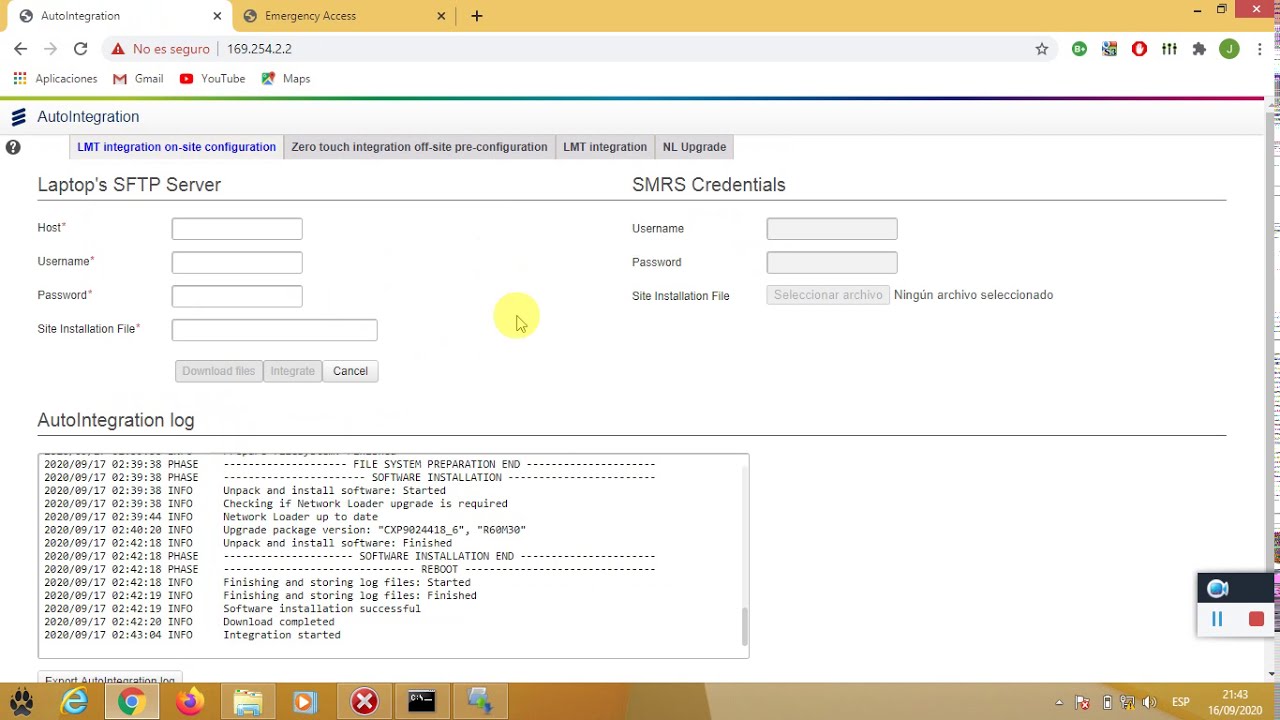Open the Maps bookmark
Image resolution: width=1280 pixels, height=720 pixels.
(x=286, y=78)
